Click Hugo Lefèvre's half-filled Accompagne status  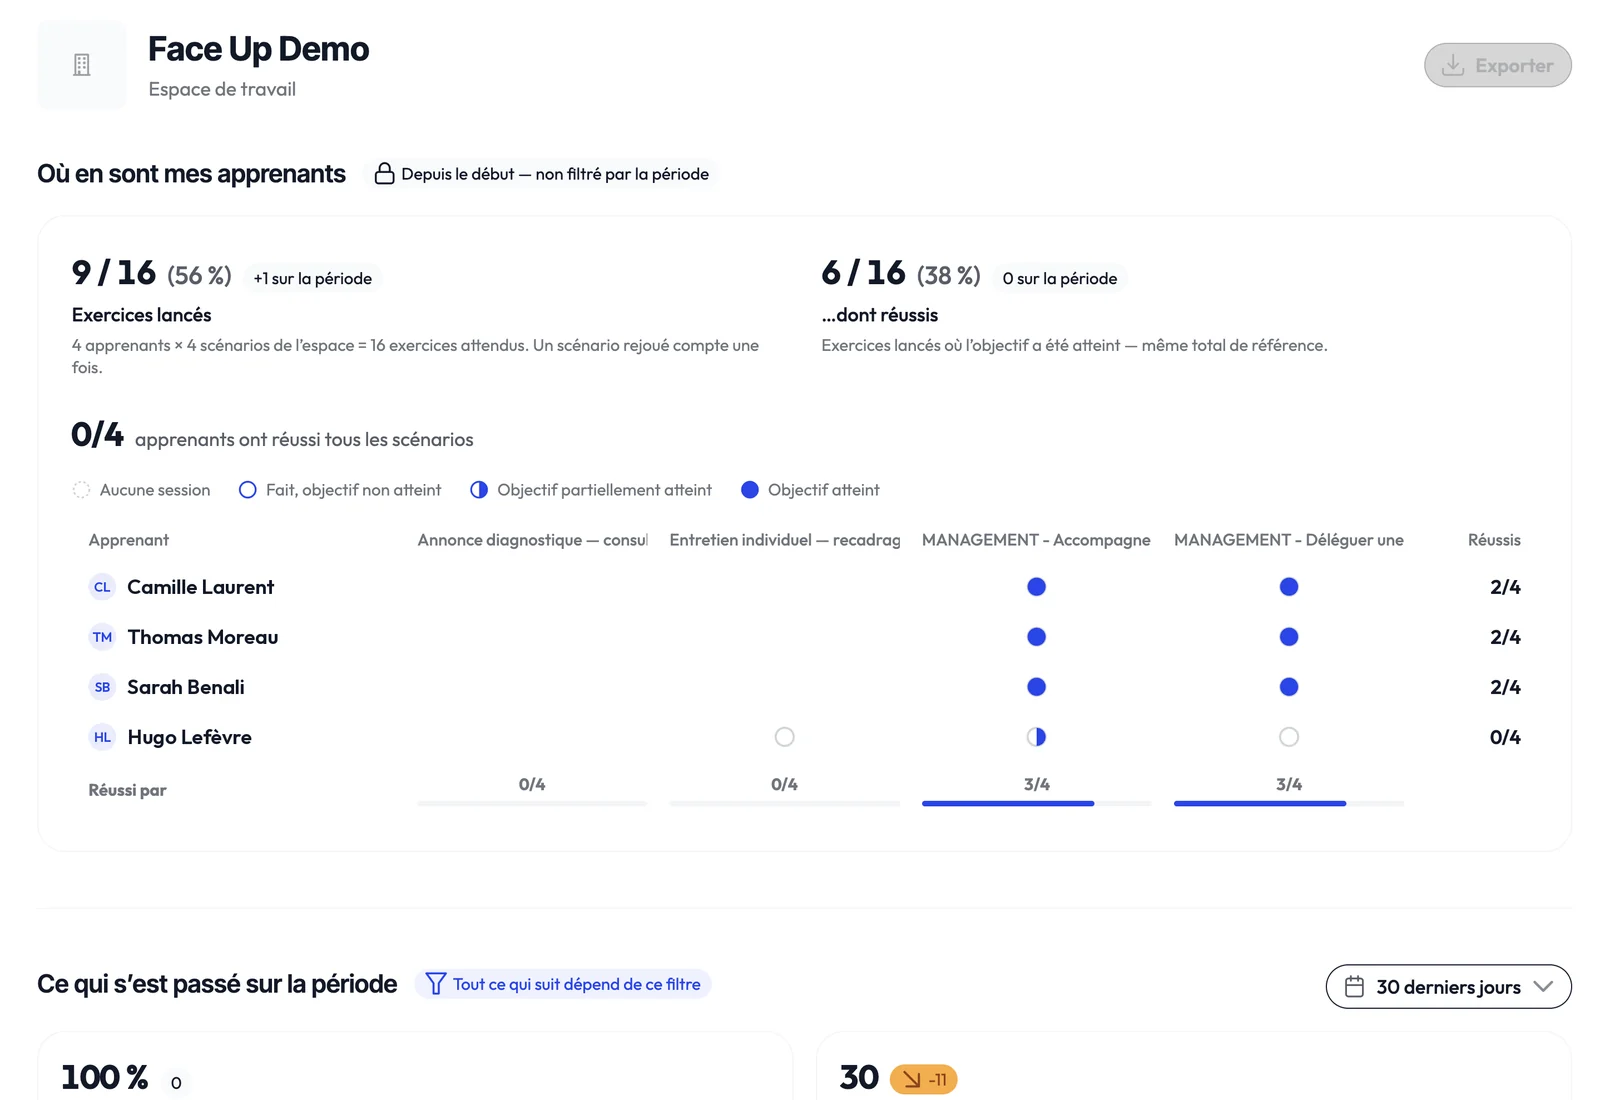(x=1036, y=737)
